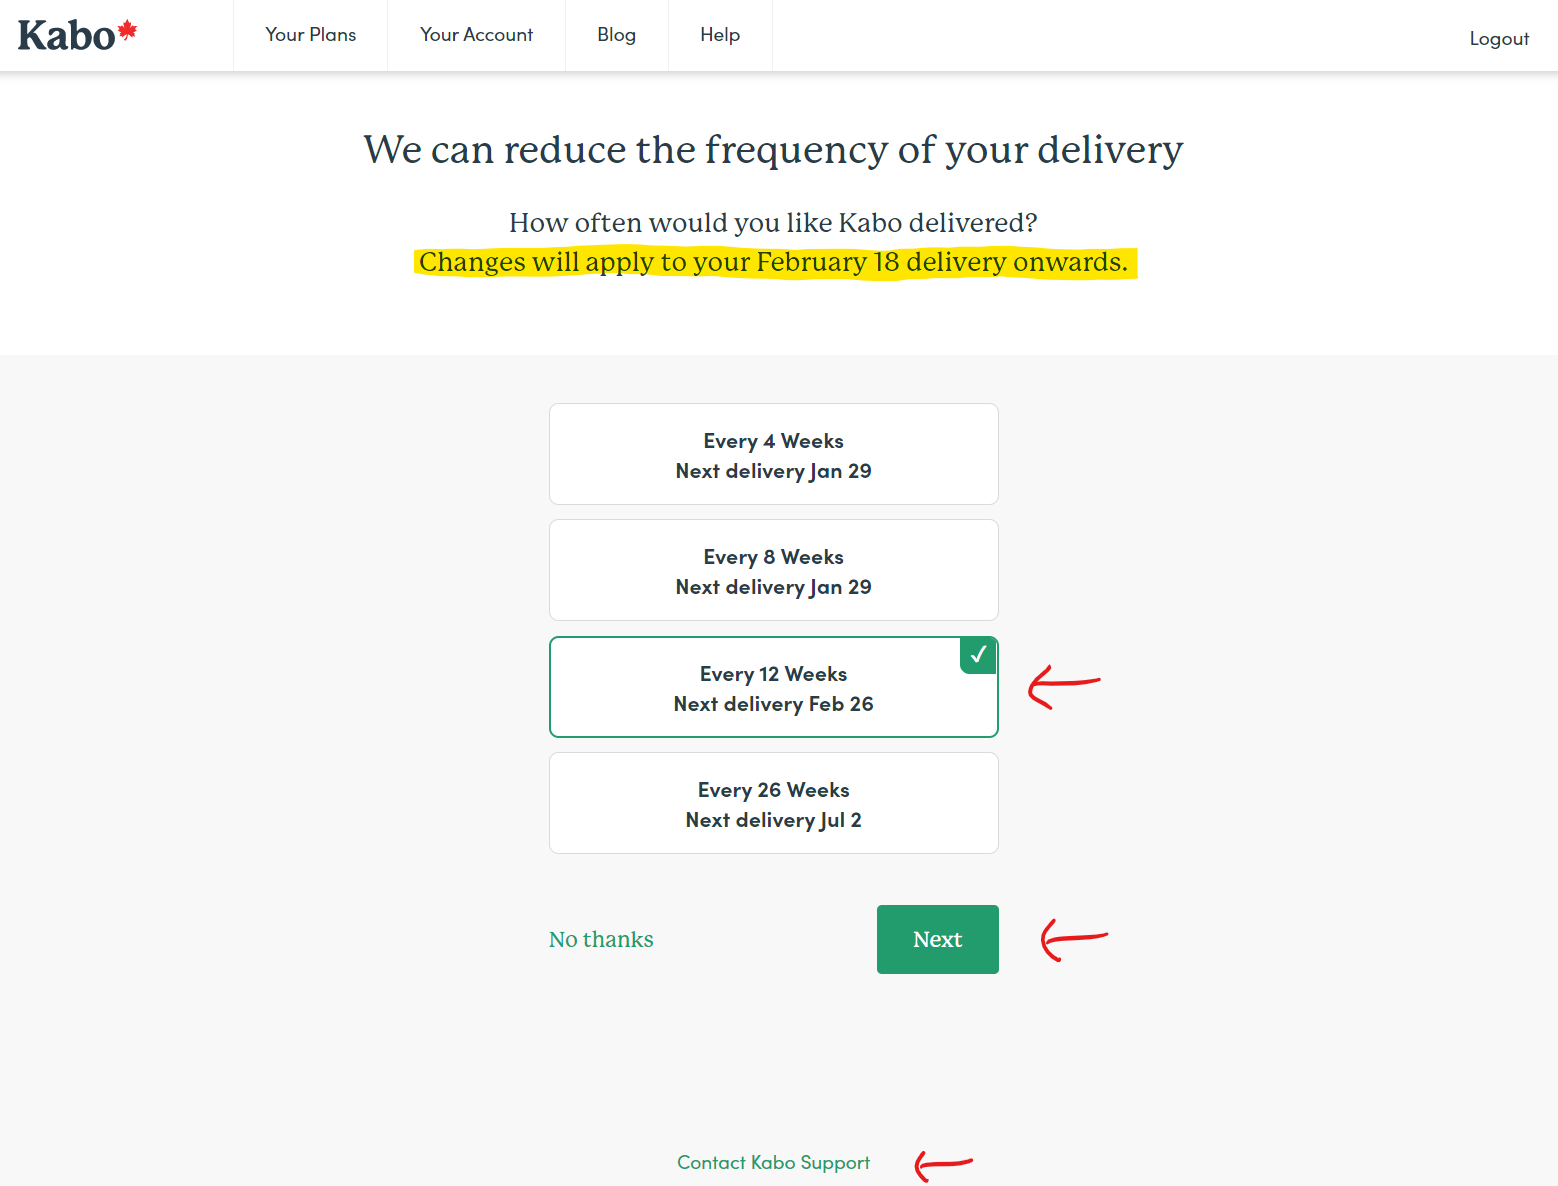The height and width of the screenshot is (1186, 1558).
Task: Click the Kabo logo
Action: click(77, 36)
